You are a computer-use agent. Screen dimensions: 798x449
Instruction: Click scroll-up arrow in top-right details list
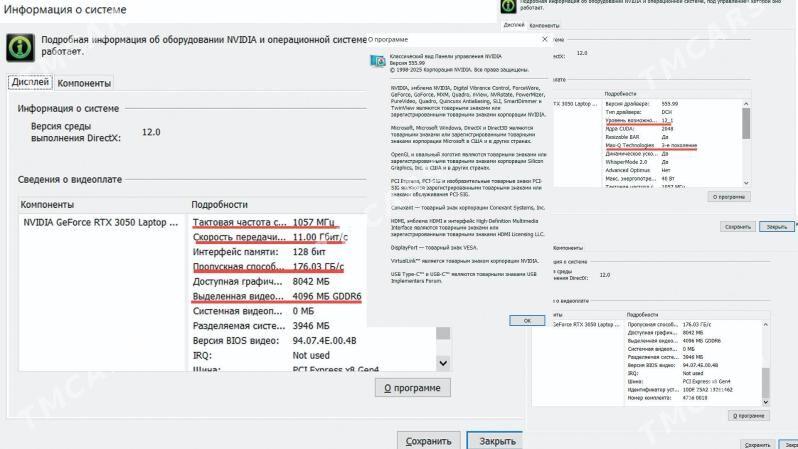click(x=746, y=104)
